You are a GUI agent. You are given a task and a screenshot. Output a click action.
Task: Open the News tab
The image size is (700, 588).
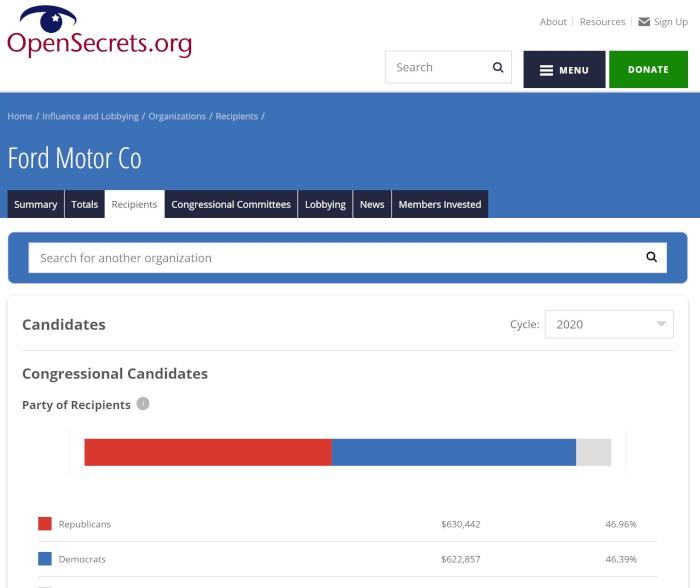pyautogui.click(x=372, y=204)
